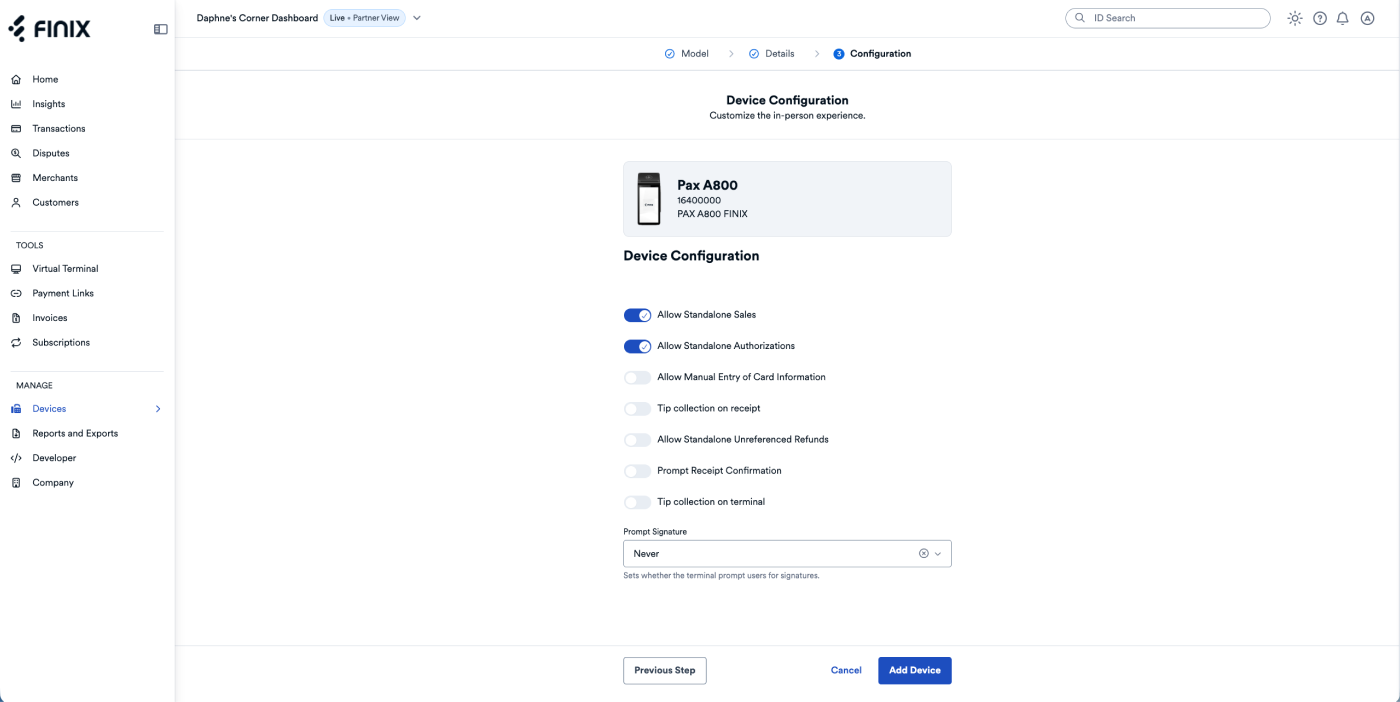Expand the dashboard switcher chevron
This screenshot has height=702, width=1400.
417,18
